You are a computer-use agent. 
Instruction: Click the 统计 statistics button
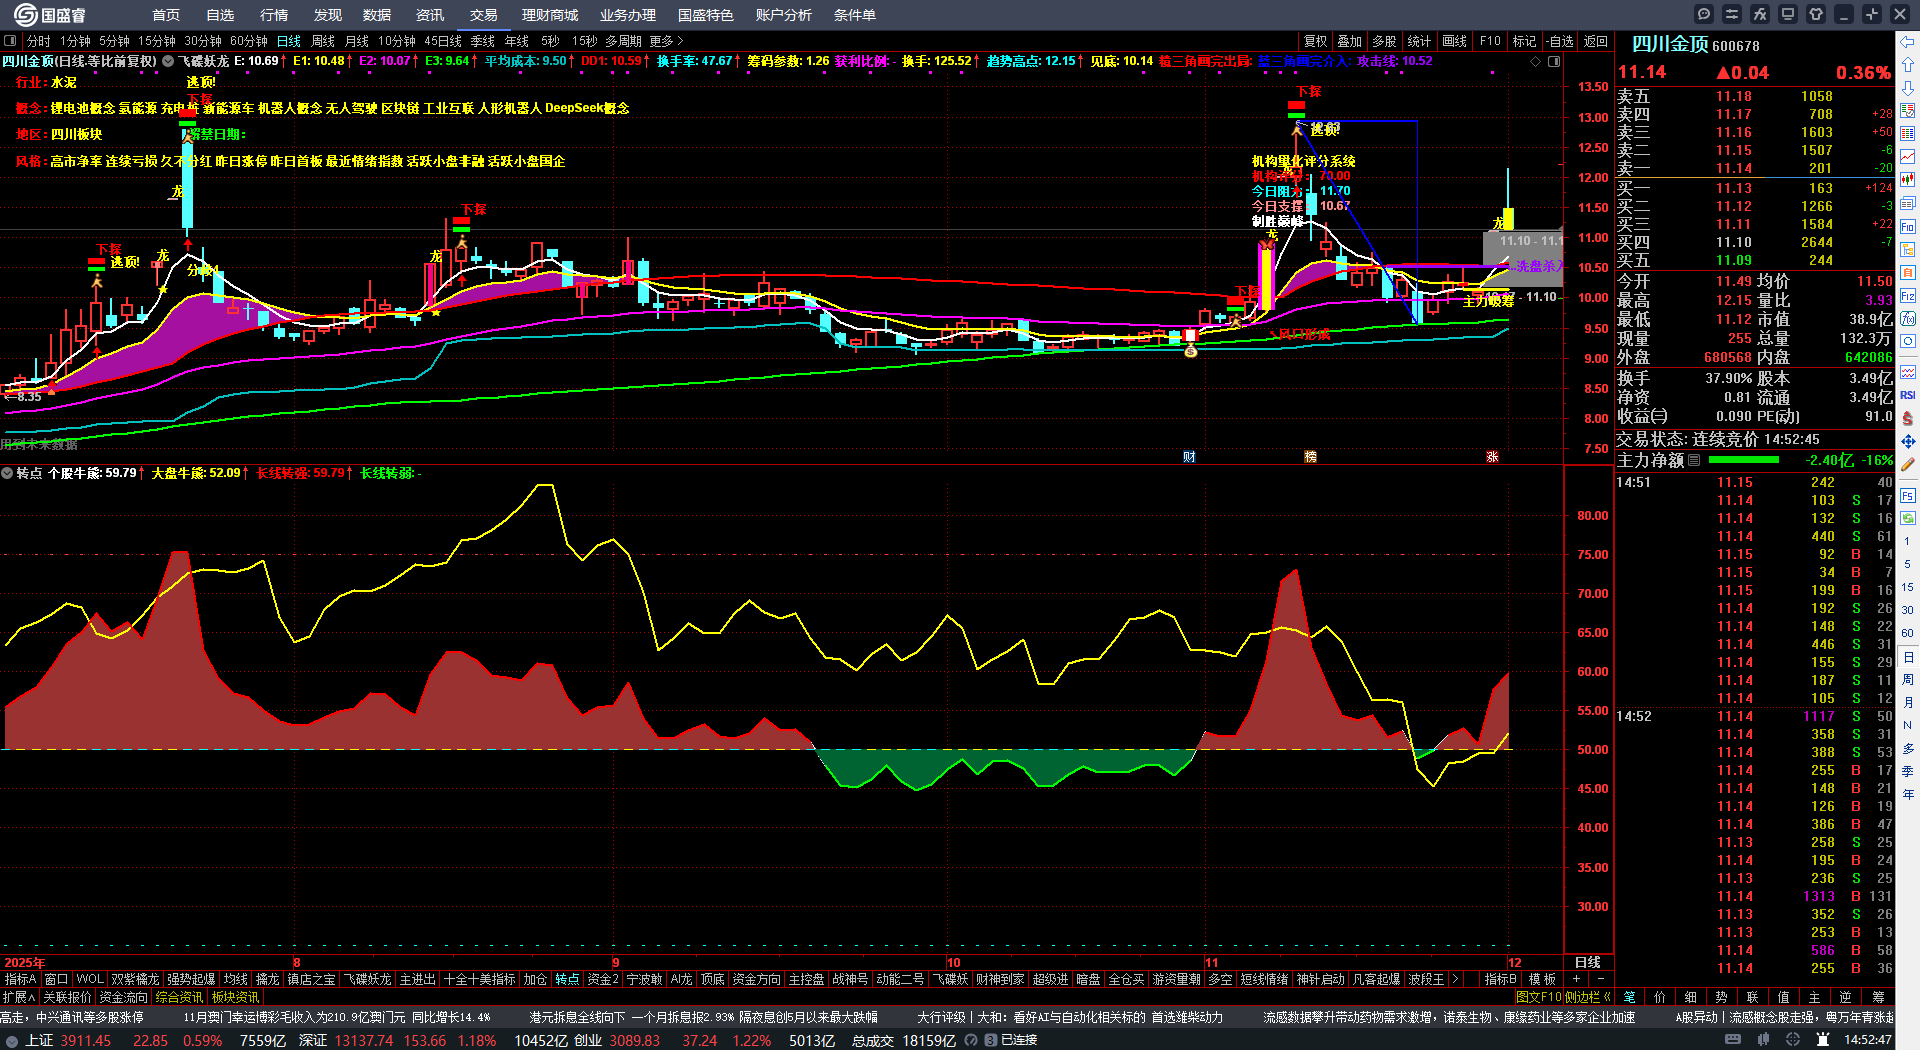coord(1419,41)
